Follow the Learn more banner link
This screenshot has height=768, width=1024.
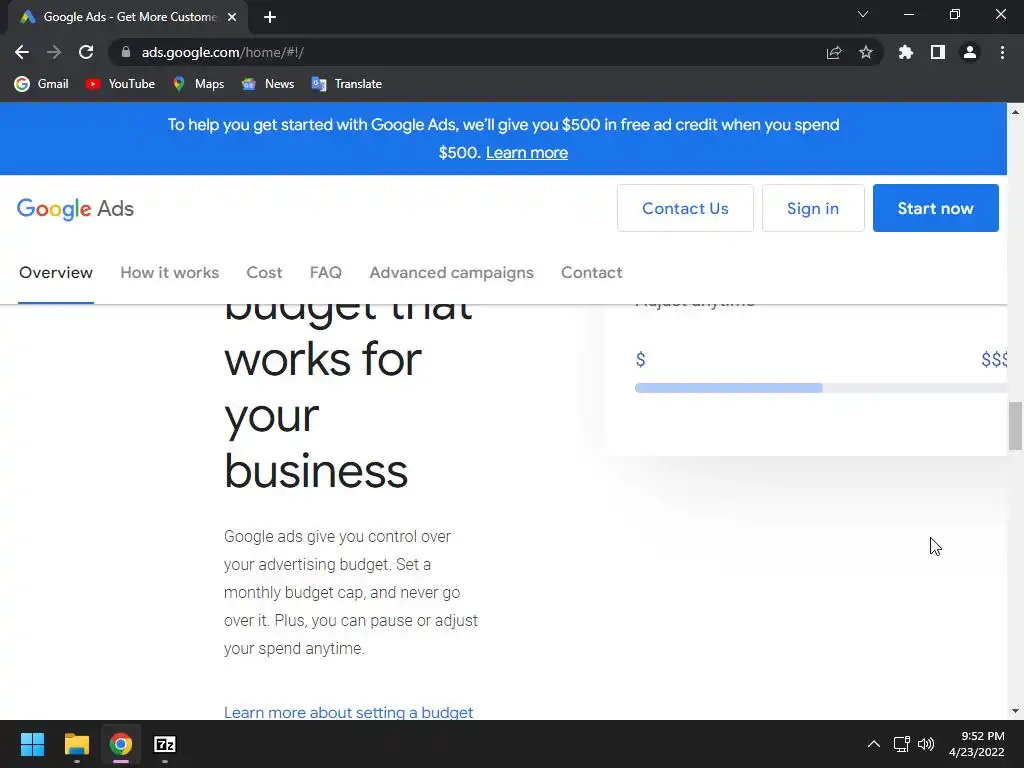527,153
